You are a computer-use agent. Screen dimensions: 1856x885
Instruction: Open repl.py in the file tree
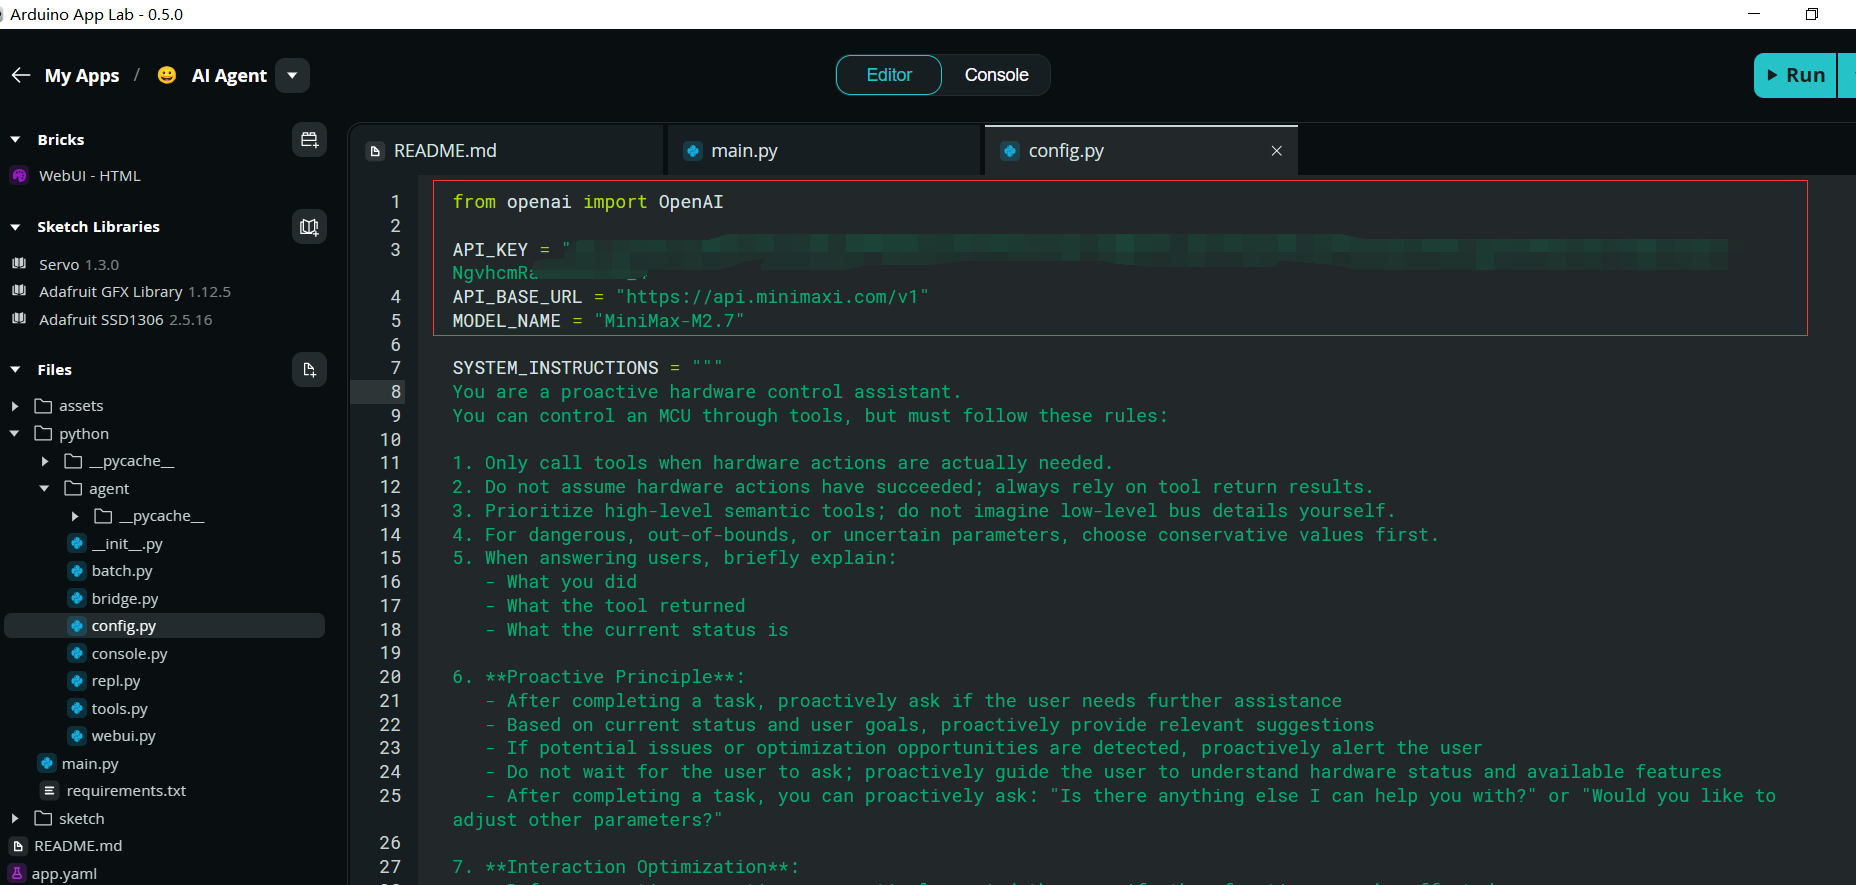click(116, 681)
